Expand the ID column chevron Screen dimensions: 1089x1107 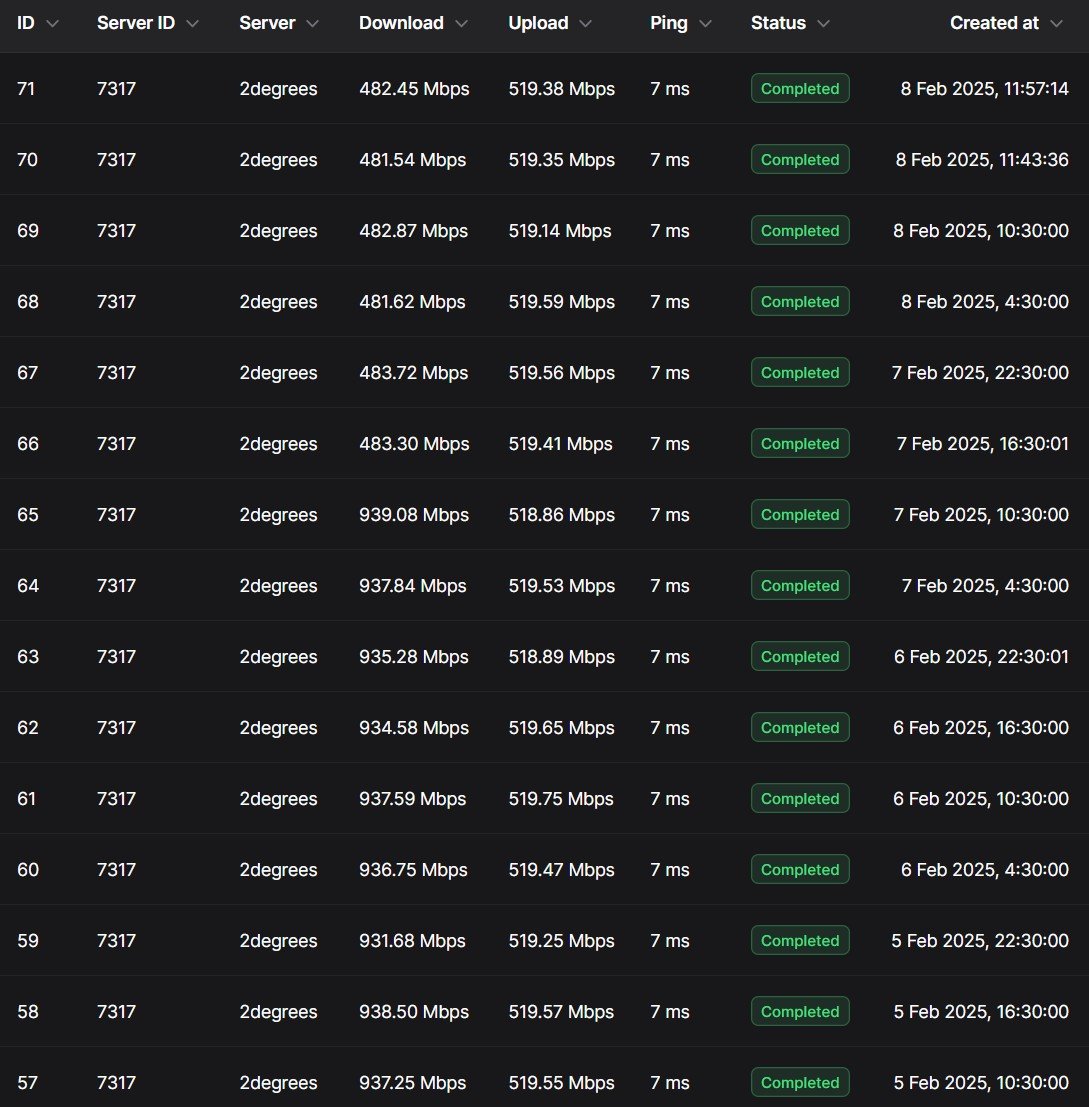point(52,24)
